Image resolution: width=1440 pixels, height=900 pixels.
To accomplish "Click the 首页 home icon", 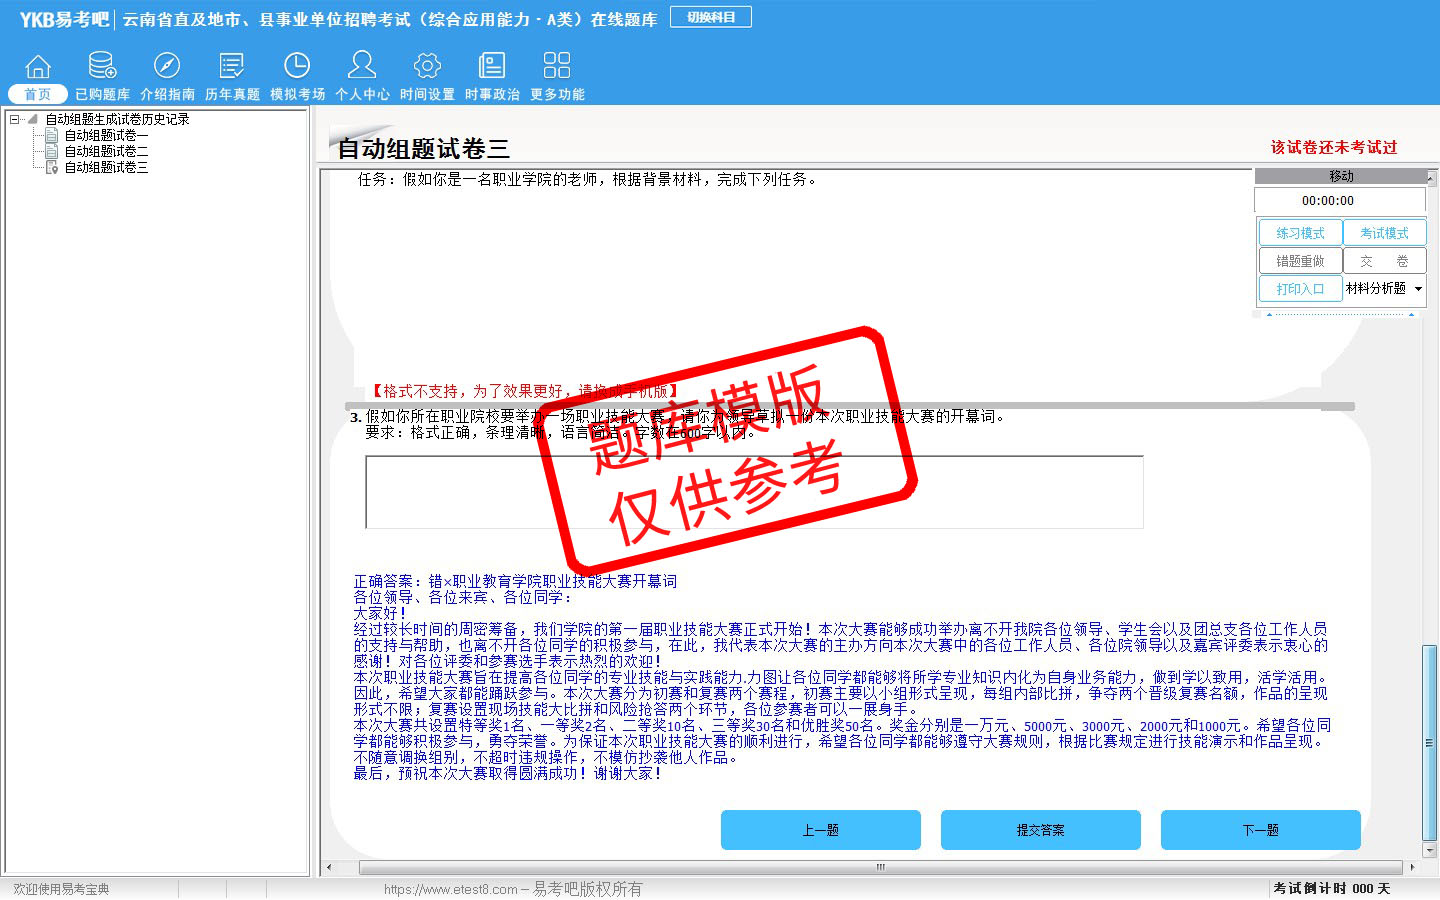I will coord(38,67).
